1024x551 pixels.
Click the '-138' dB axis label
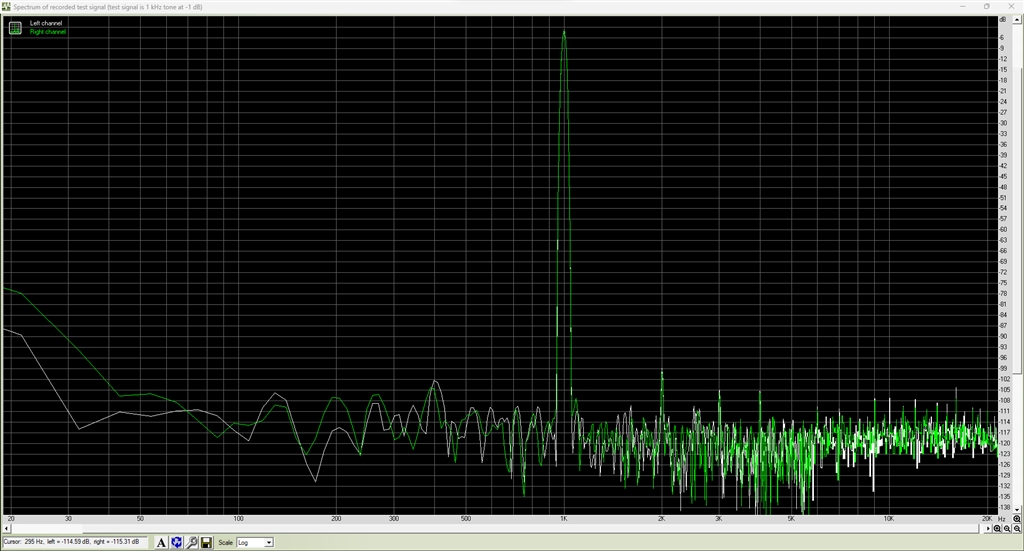coord(1004,507)
